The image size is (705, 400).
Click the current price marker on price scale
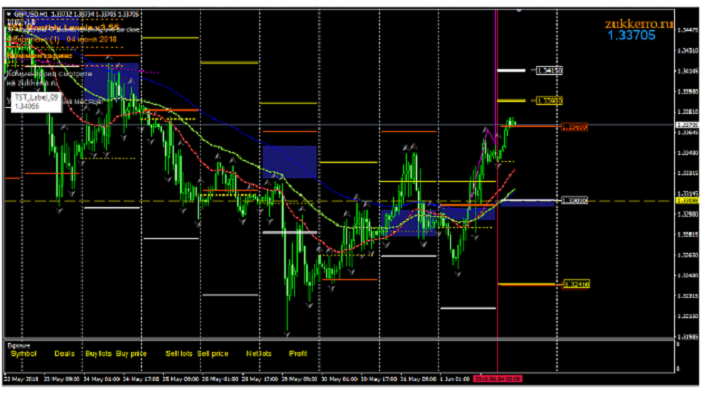click(685, 125)
